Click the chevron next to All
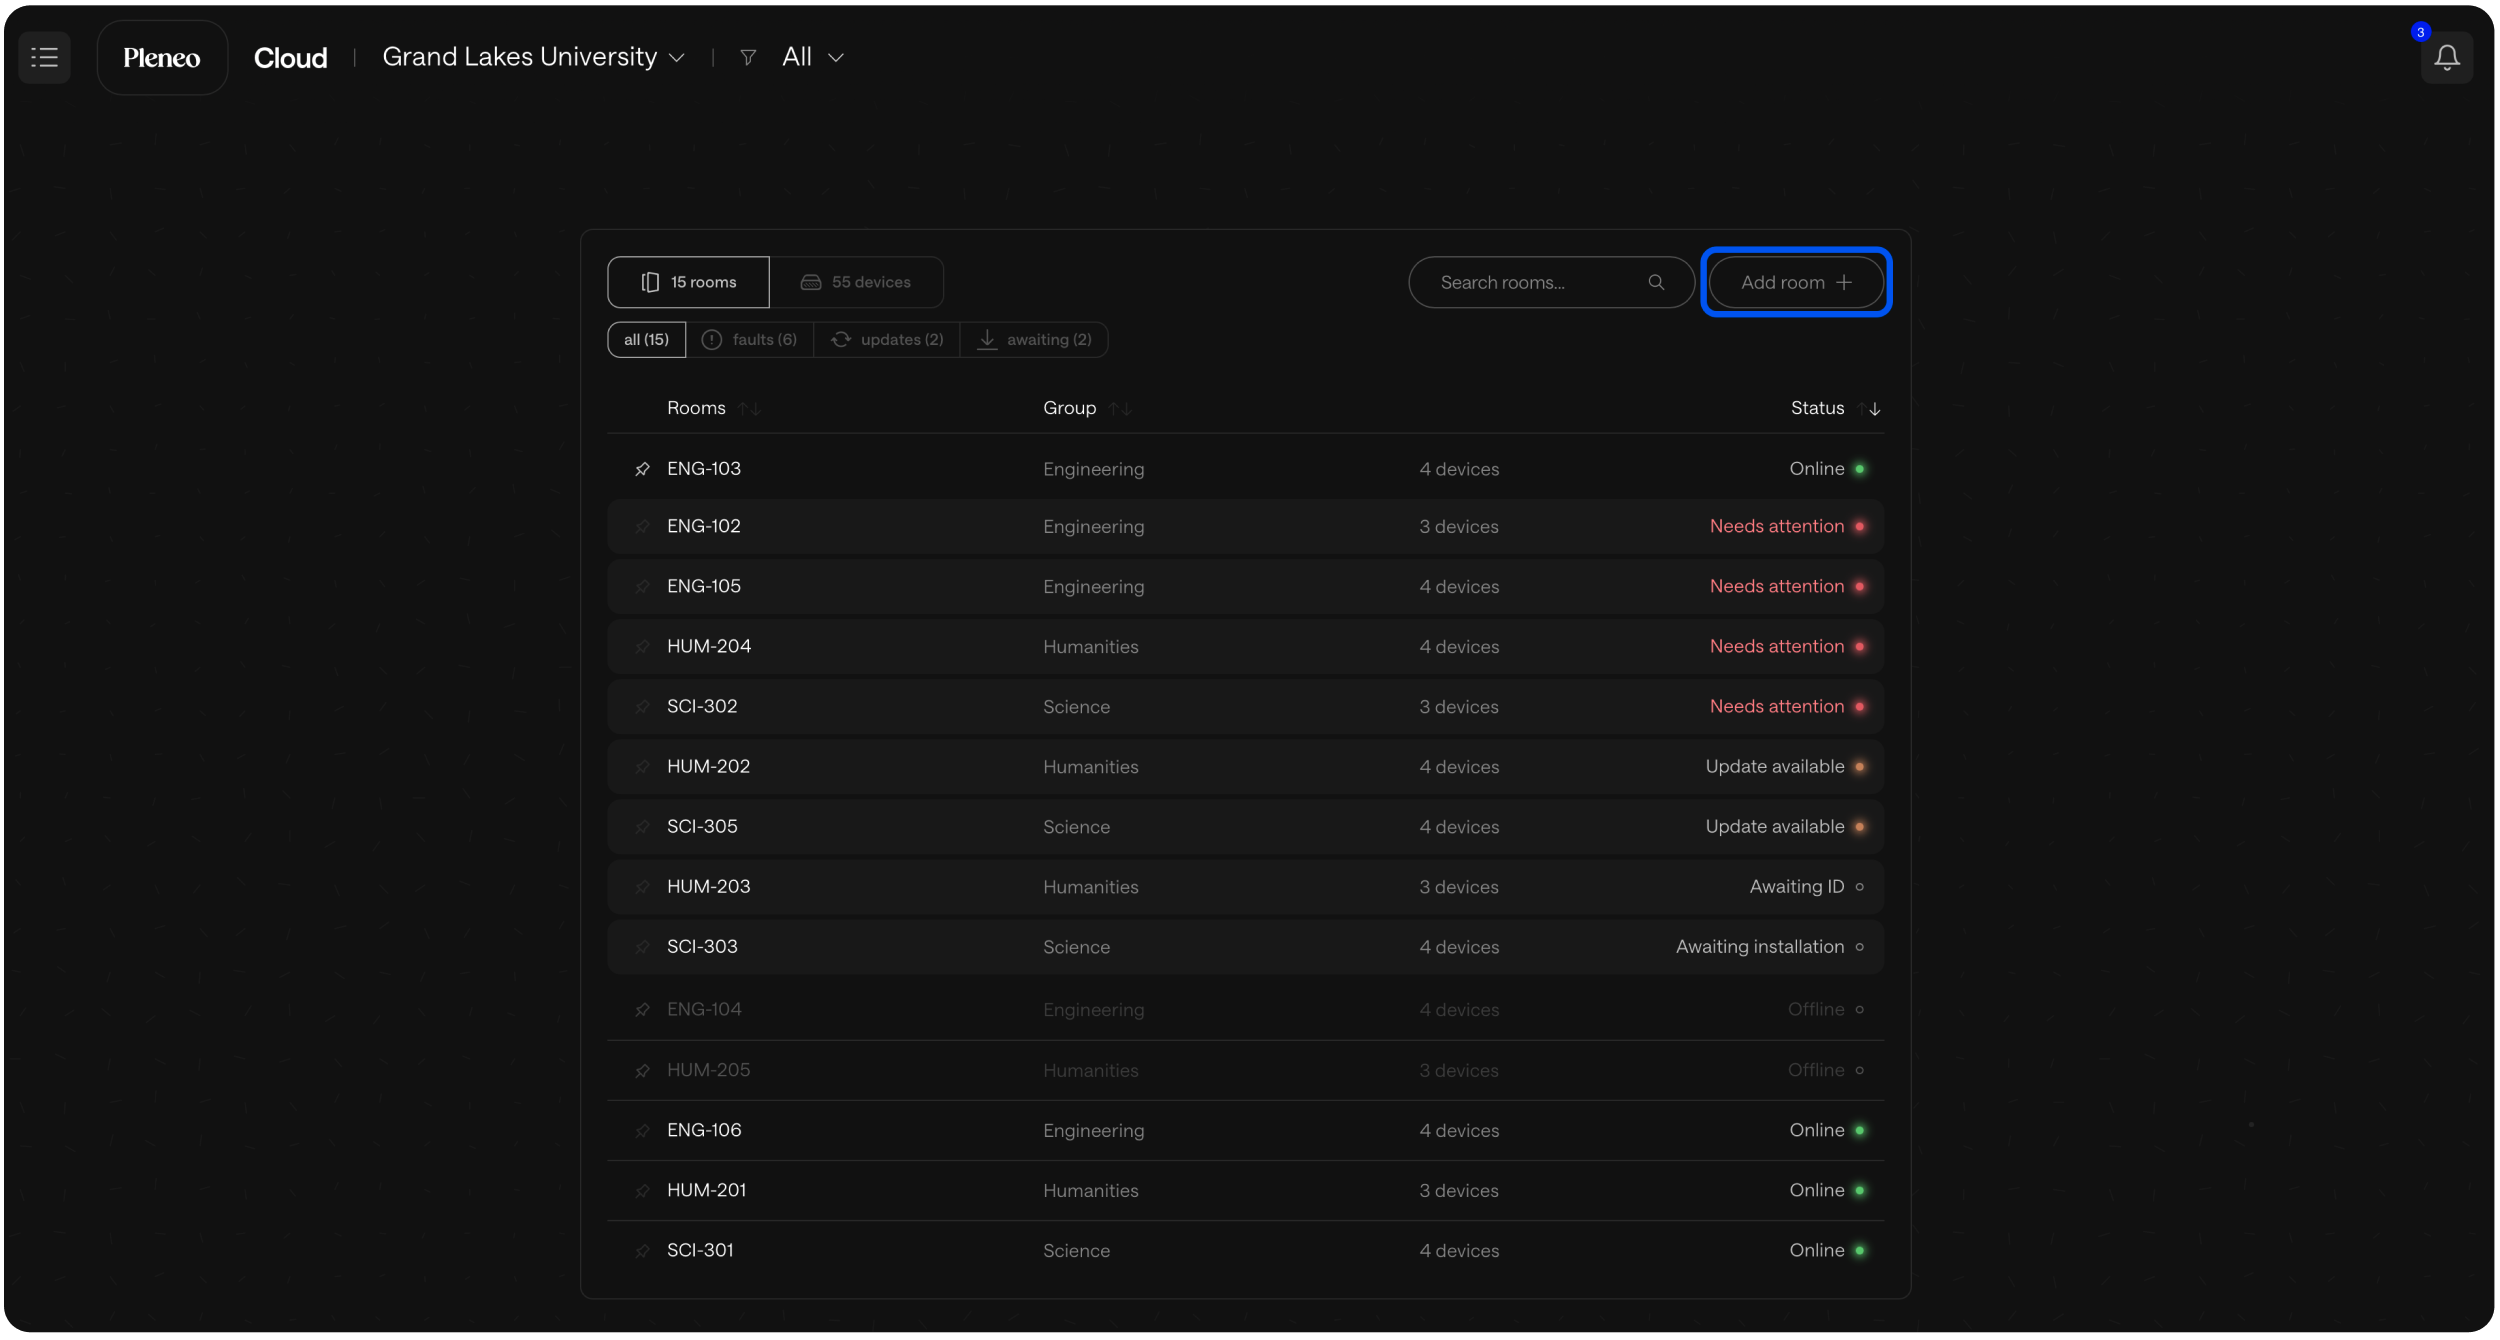The image size is (2500, 1340). (837, 58)
